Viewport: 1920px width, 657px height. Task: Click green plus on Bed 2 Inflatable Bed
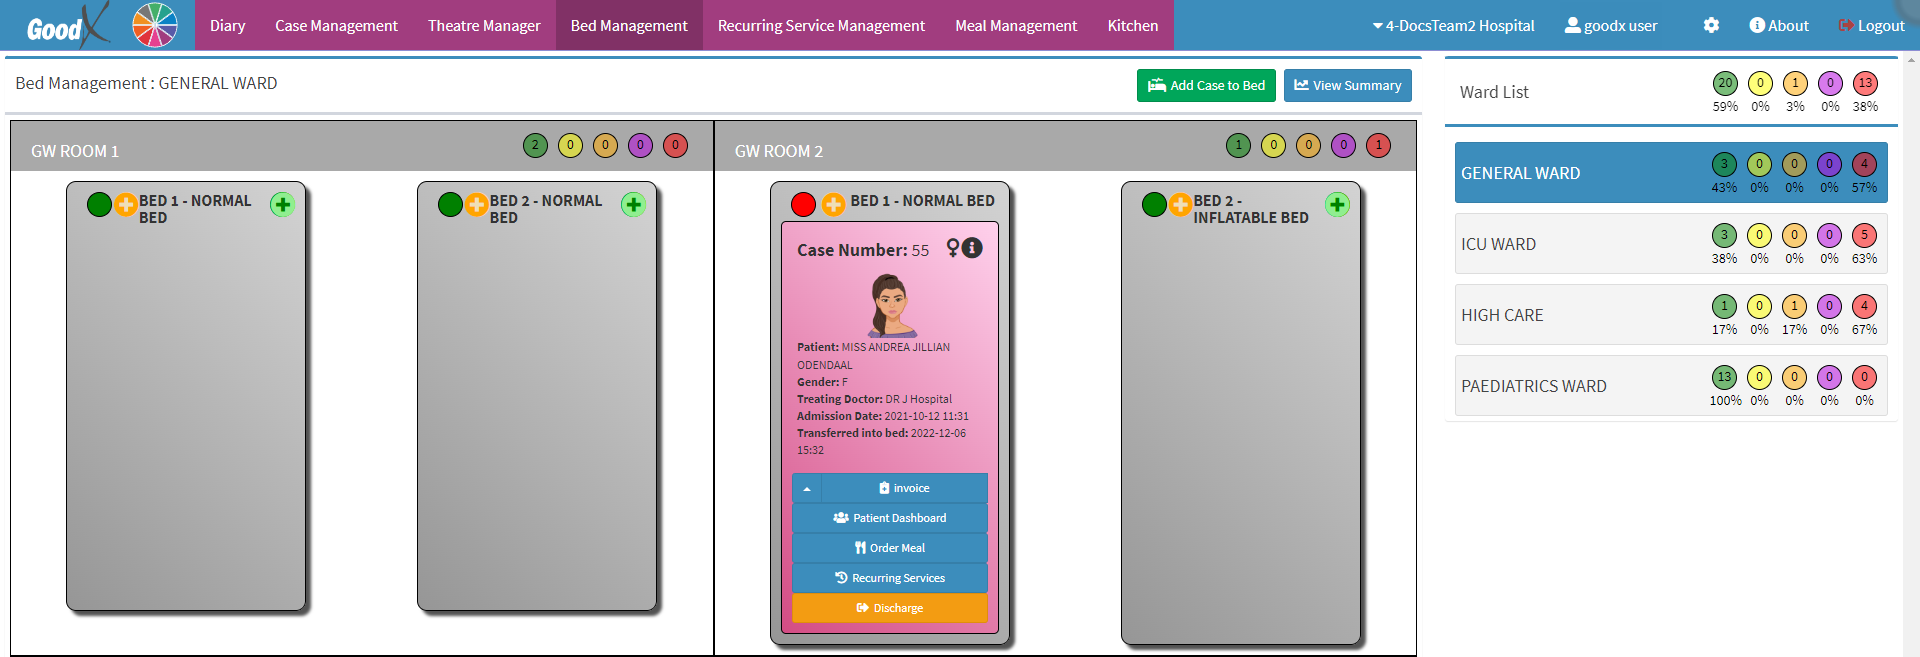tap(1337, 204)
